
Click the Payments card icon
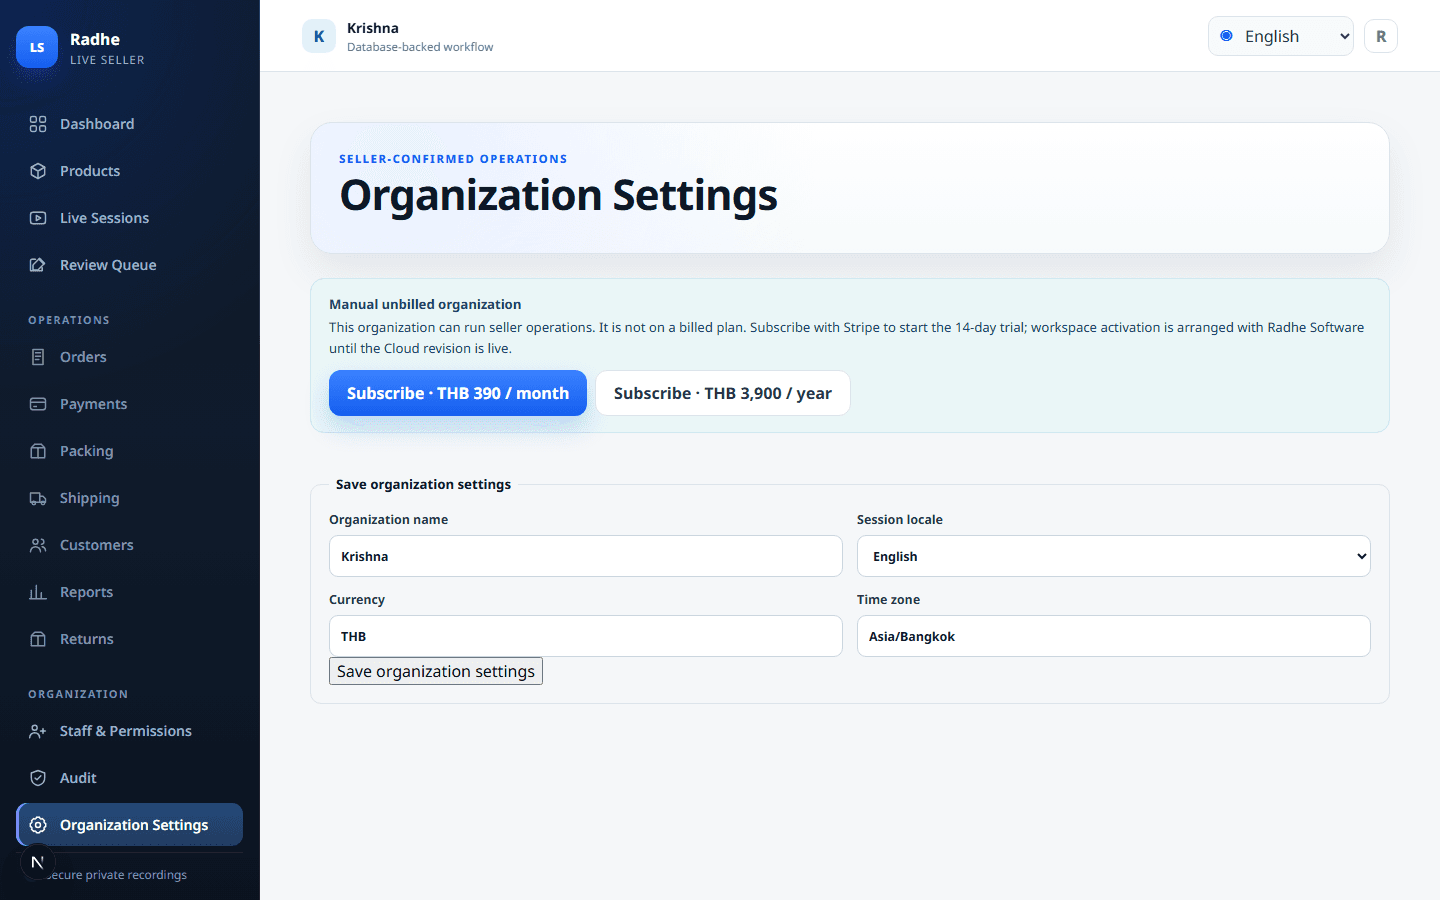(38, 404)
